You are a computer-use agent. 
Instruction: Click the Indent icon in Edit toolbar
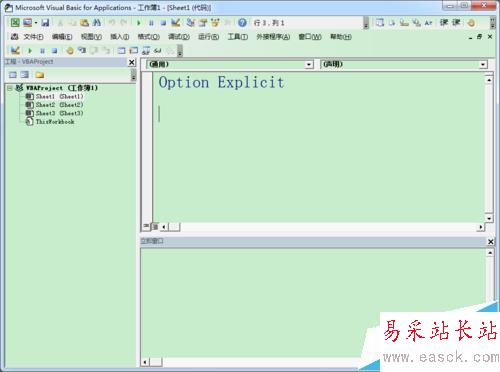tap(444, 23)
